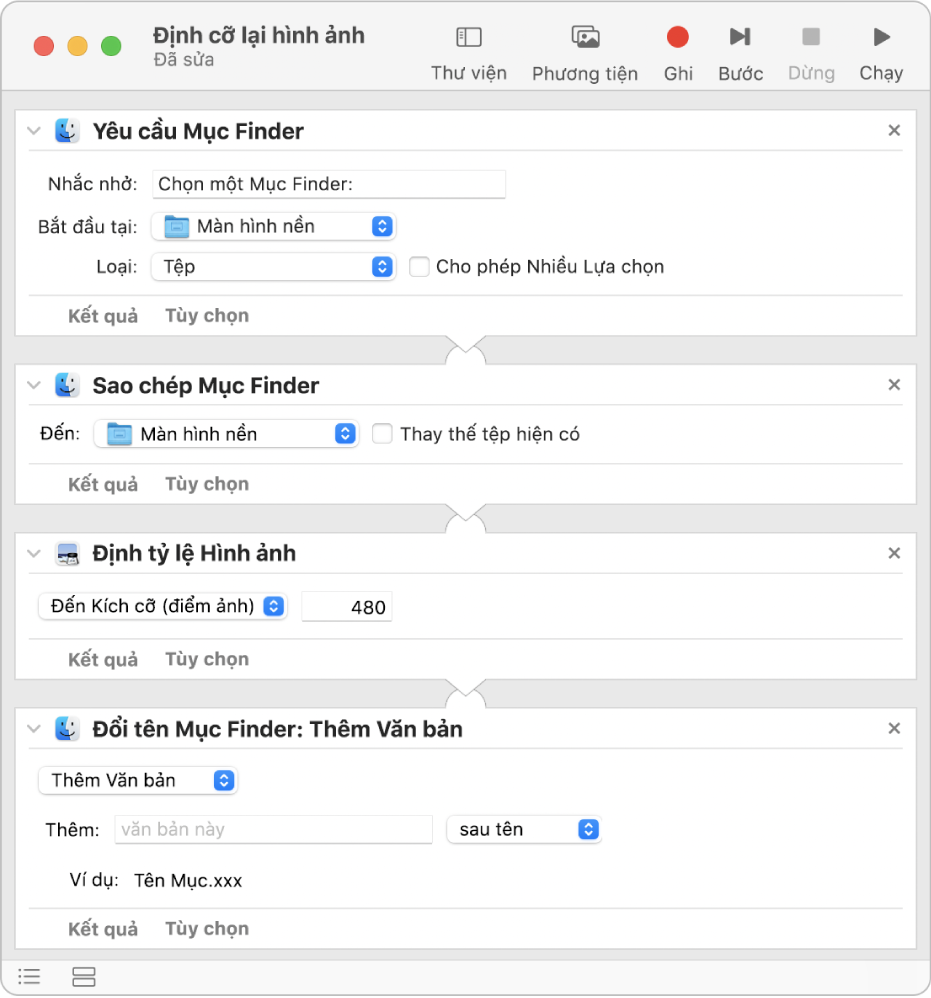Viewport: 931px width, 998px height.
Task: Collapse the Sao chép Mục Finder action
Action: (x=34, y=385)
